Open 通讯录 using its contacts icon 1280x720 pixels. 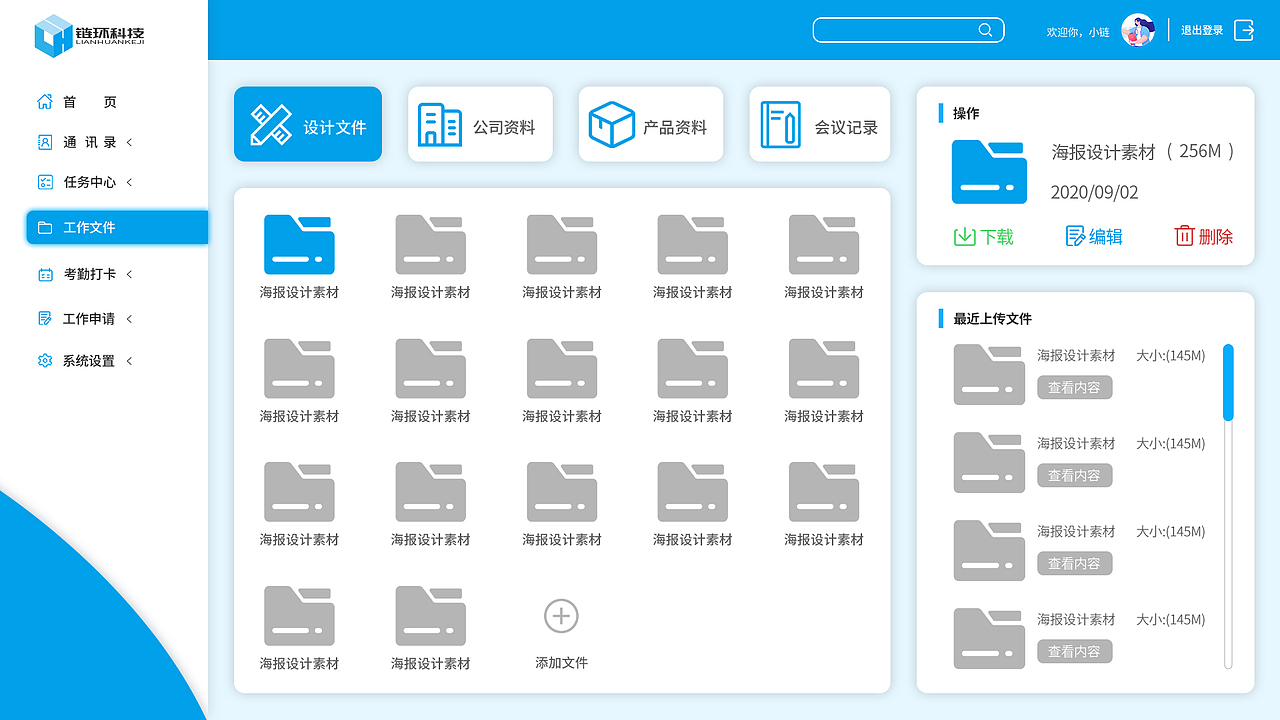44,142
